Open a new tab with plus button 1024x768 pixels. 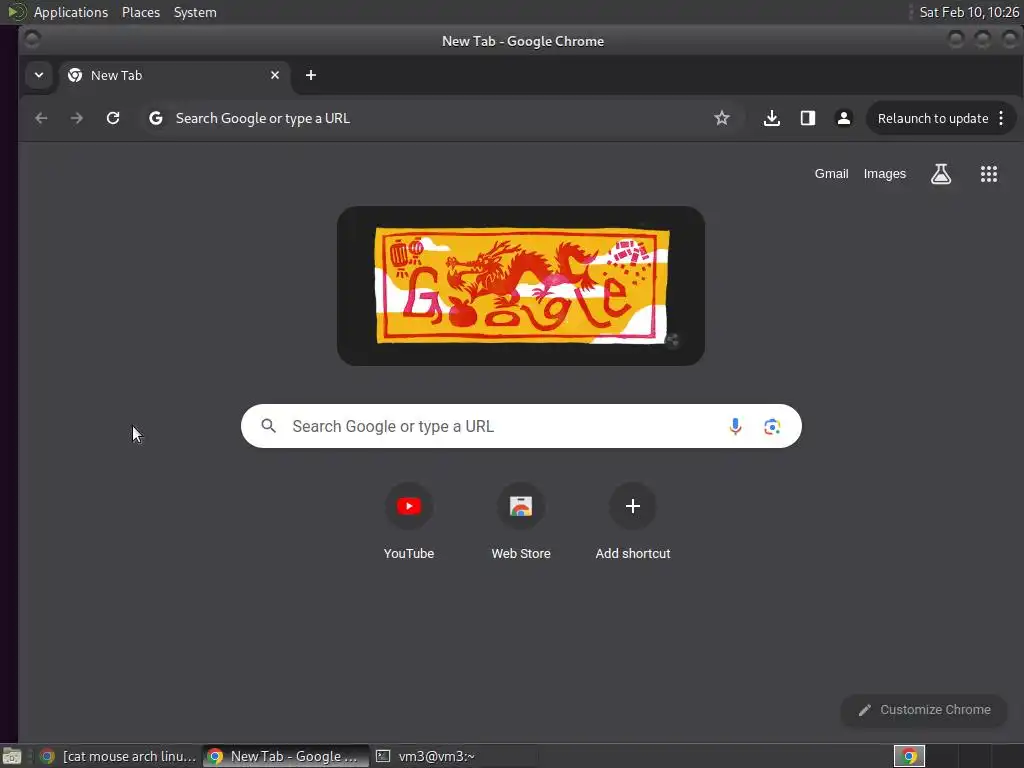311,75
